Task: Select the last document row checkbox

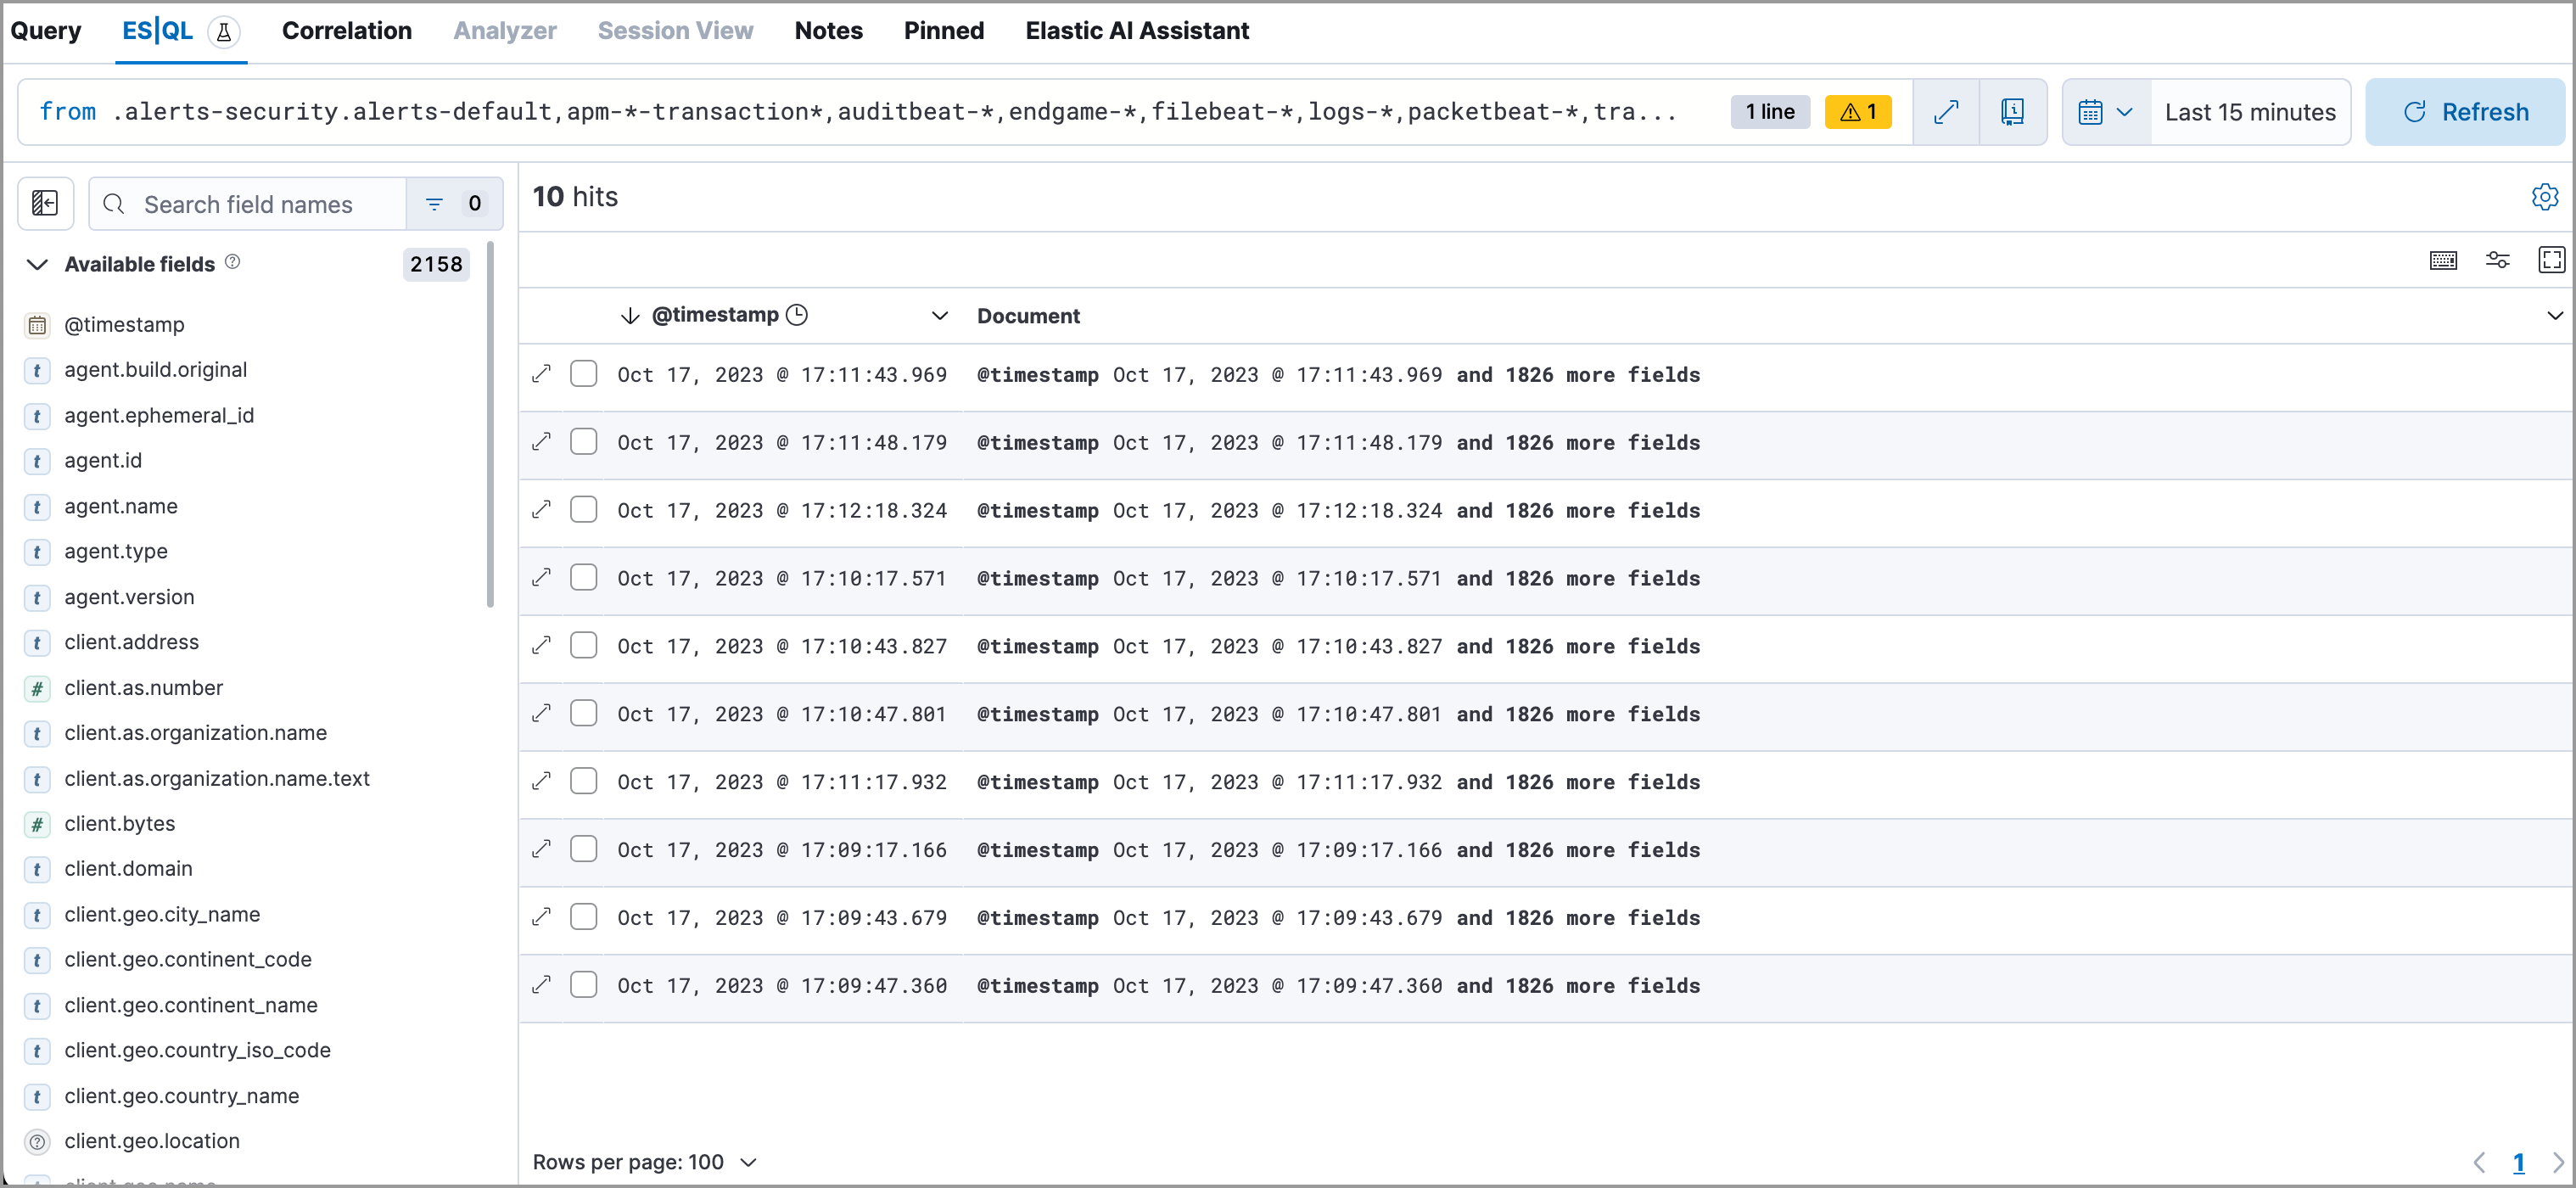Action: 584,984
